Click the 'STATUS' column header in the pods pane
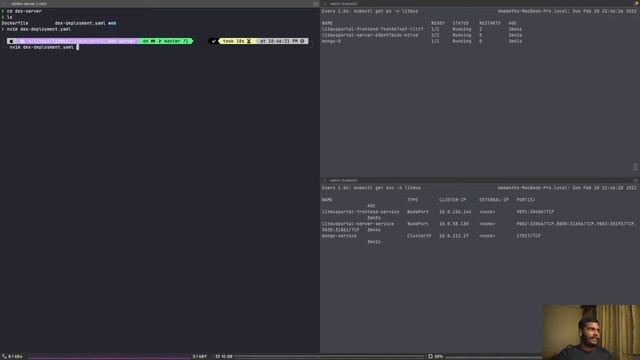640x360 pixels. click(x=460, y=23)
